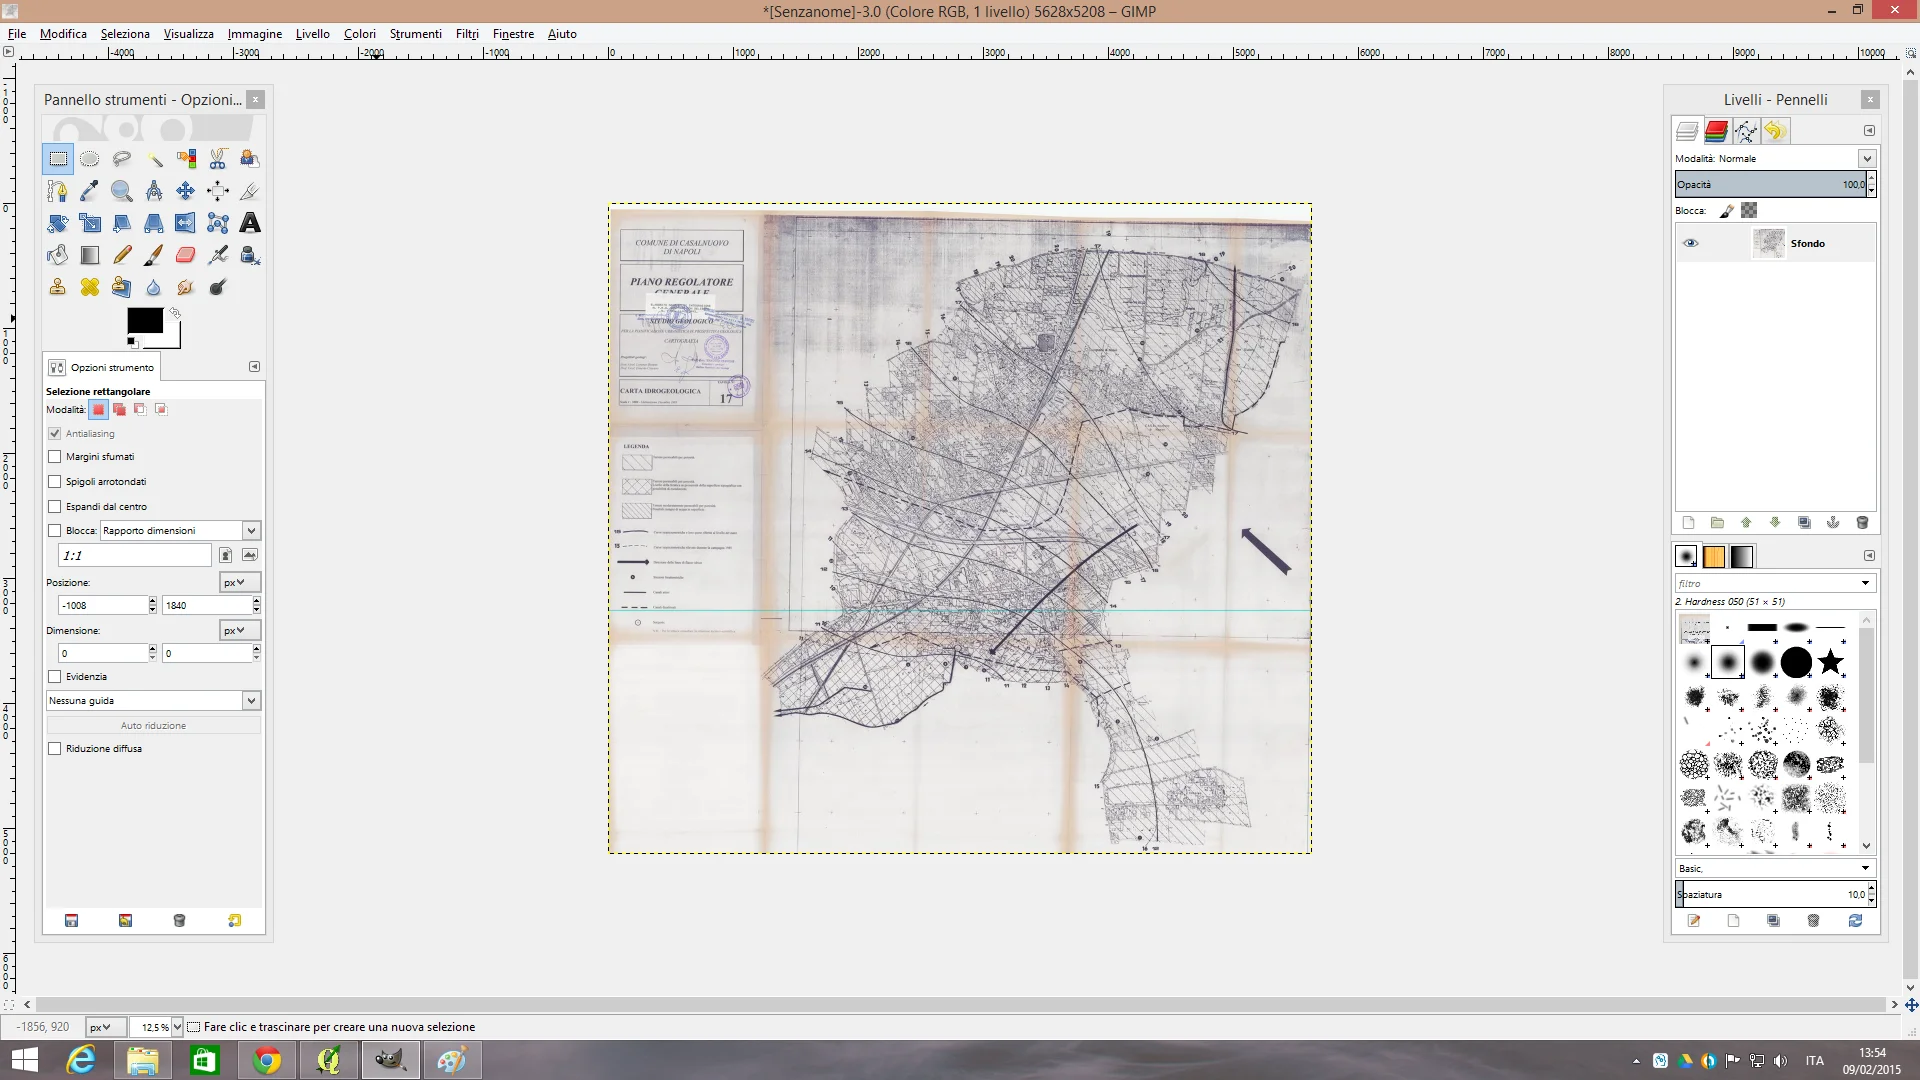Select the Pencil tool
The width and height of the screenshot is (1920, 1080).
[122, 255]
